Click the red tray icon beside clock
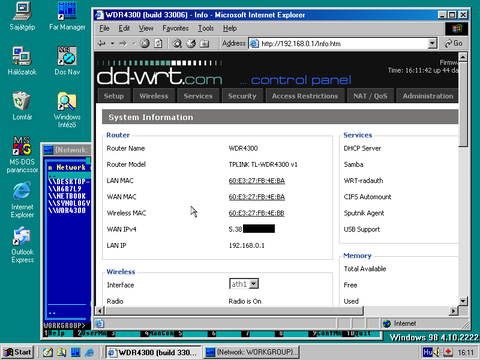The height and width of the screenshot is (360, 480). pos(448,352)
